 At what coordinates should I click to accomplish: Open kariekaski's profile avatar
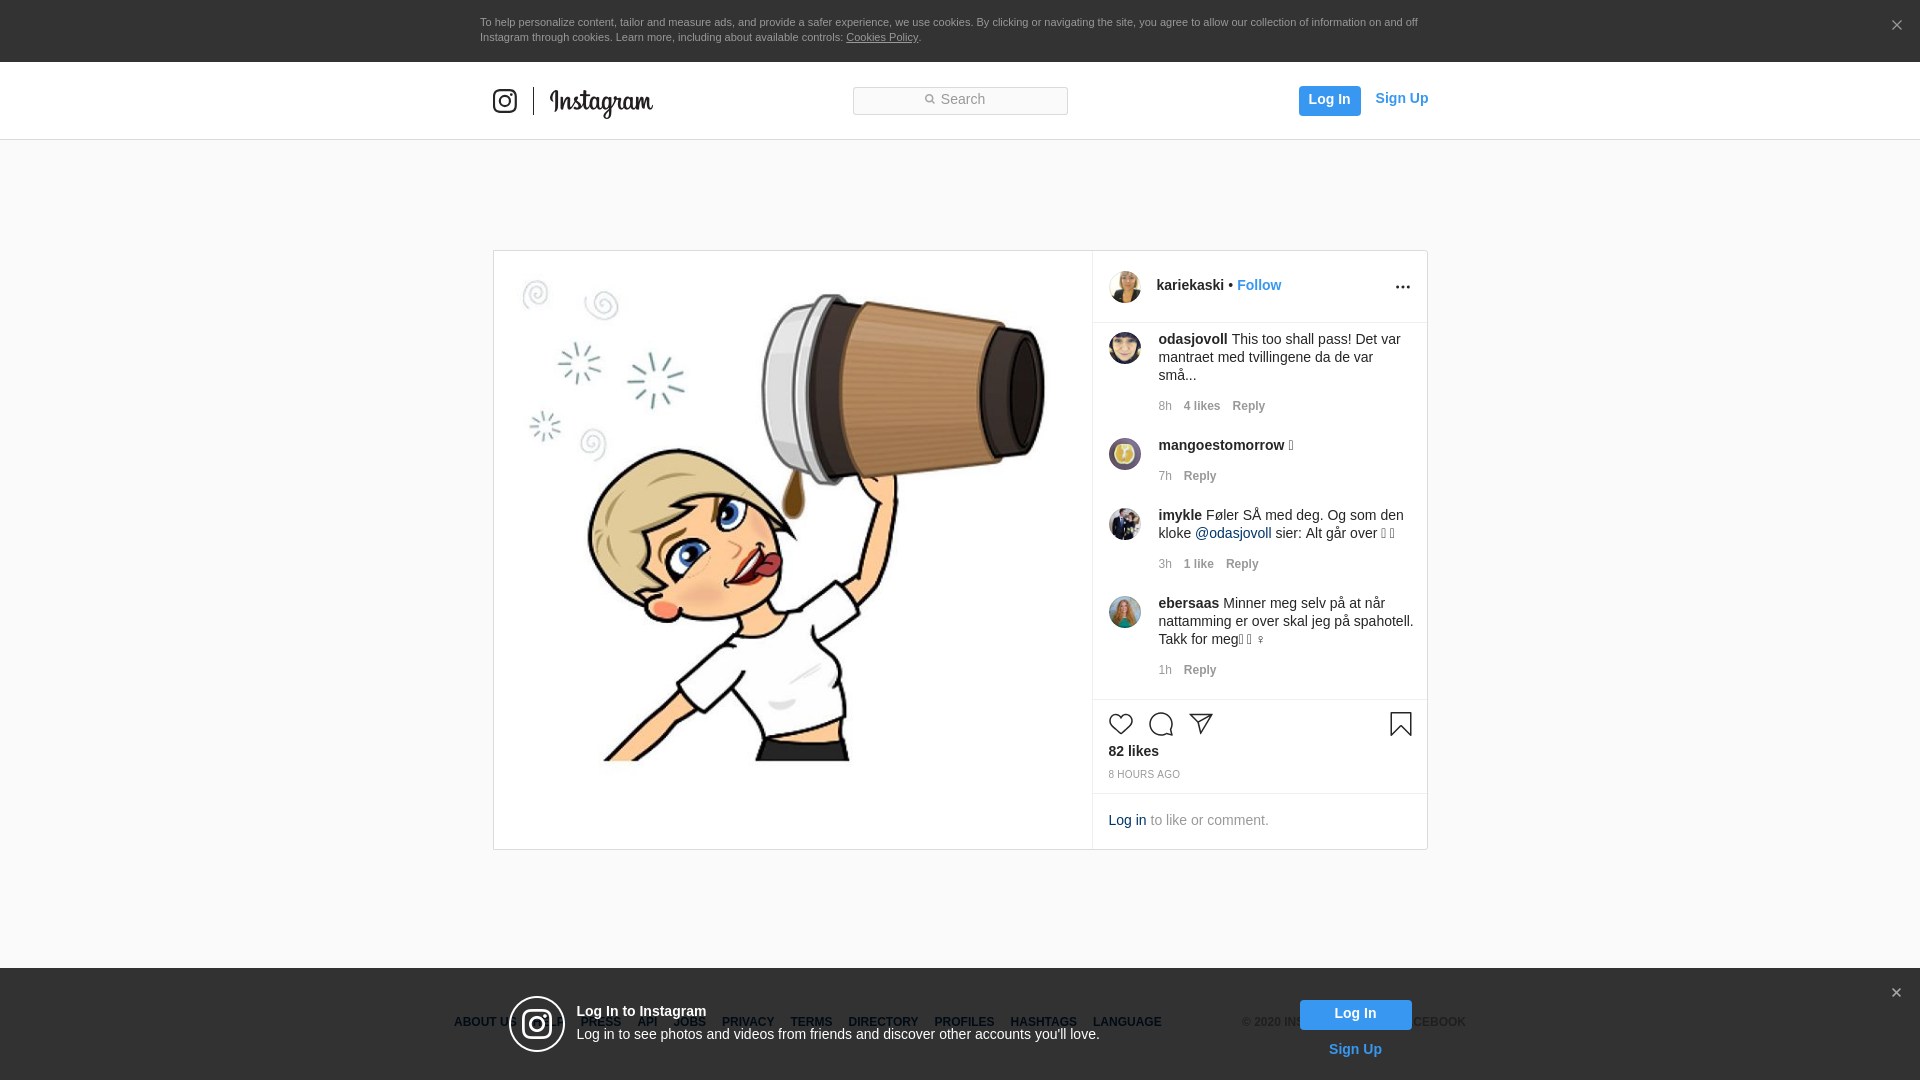pyautogui.click(x=1124, y=287)
